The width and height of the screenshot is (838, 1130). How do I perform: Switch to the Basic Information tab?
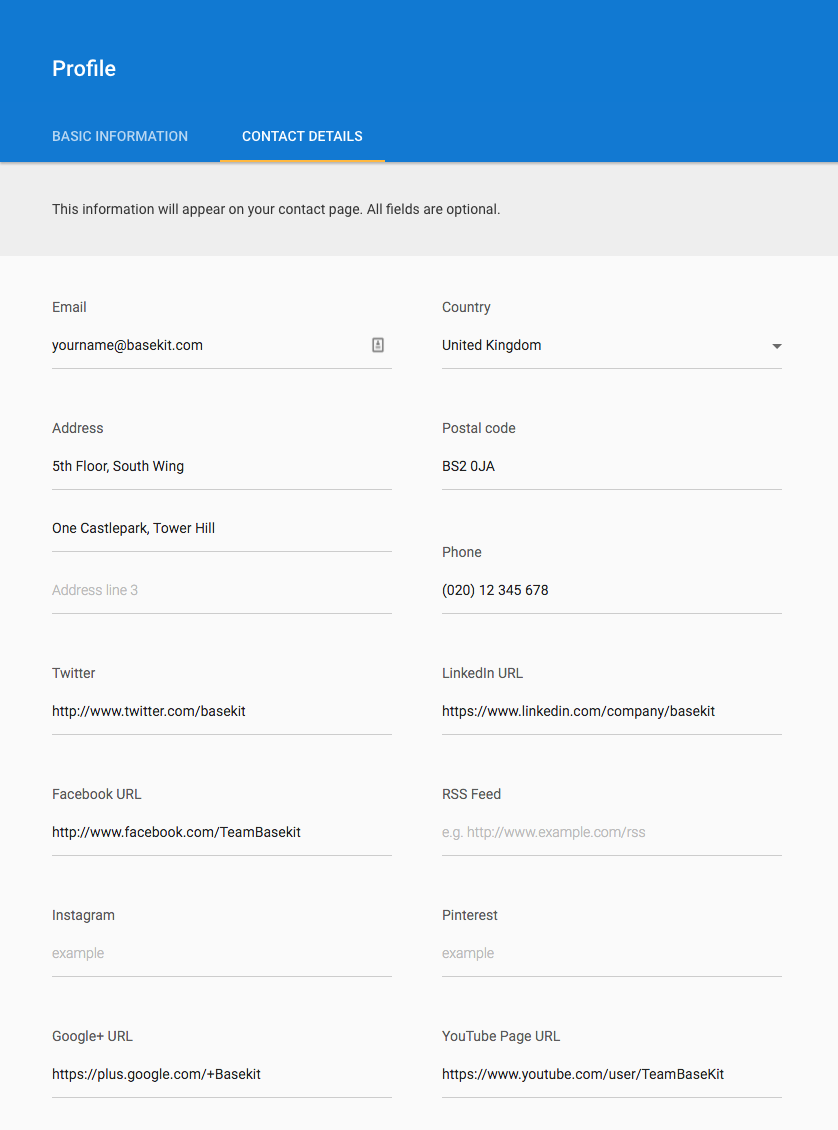(120, 136)
